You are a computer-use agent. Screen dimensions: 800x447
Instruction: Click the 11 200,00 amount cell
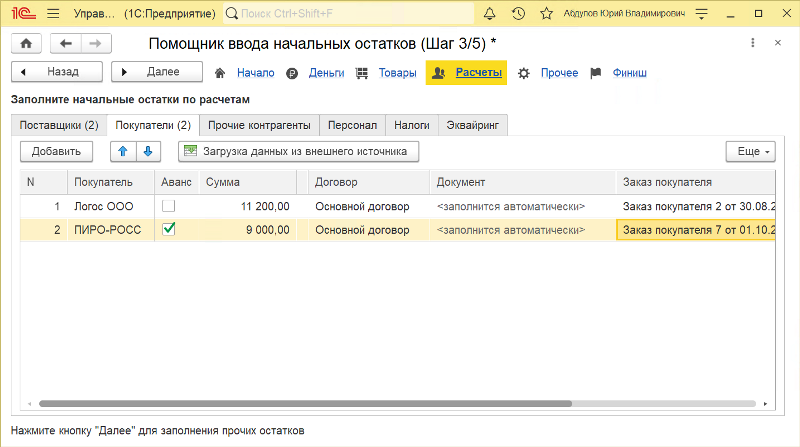pyautogui.click(x=248, y=206)
